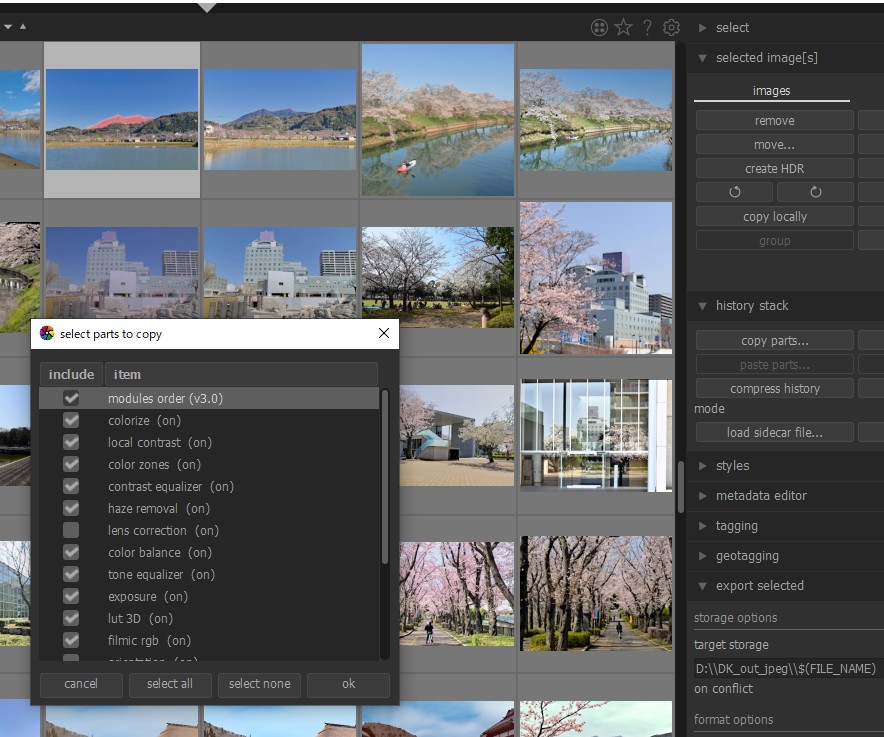The height and width of the screenshot is (737, 884).
Task: Click the copy locally button
Action: 775,217
